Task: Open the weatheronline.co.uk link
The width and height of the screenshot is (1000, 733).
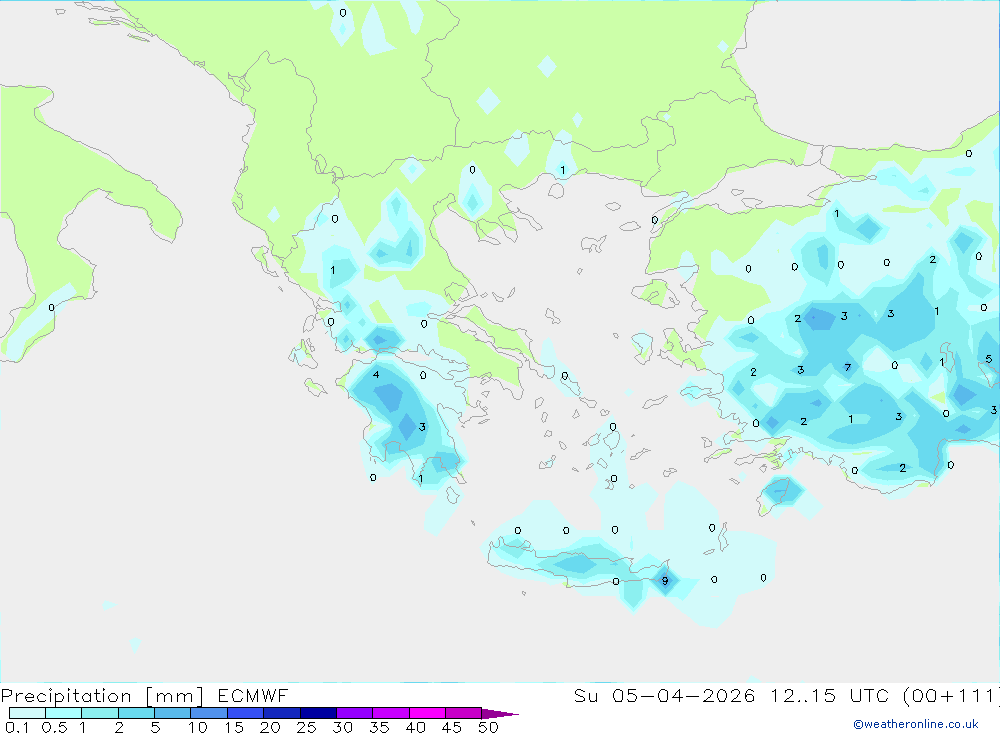Action: coord(916,724)
